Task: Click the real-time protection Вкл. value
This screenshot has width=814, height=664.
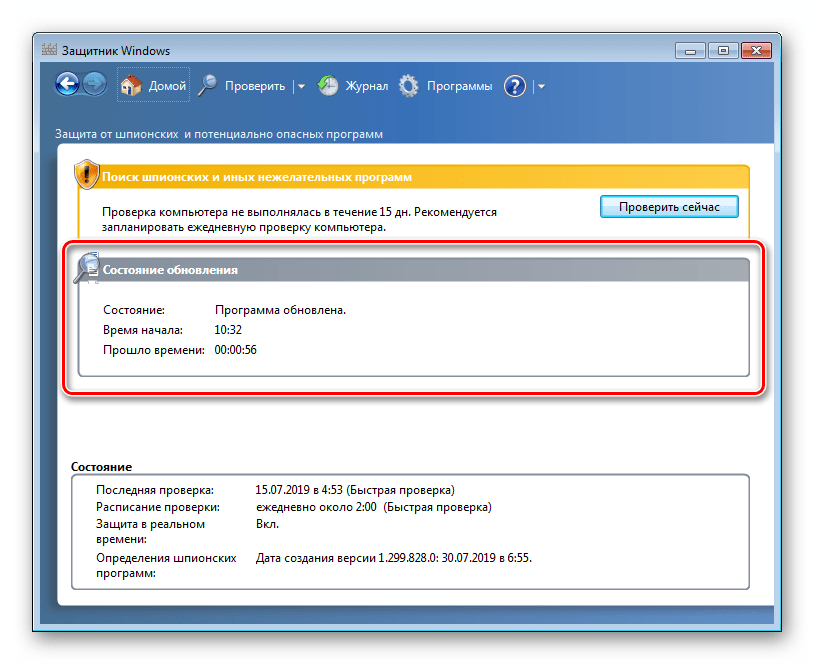Action: (267, 524)
